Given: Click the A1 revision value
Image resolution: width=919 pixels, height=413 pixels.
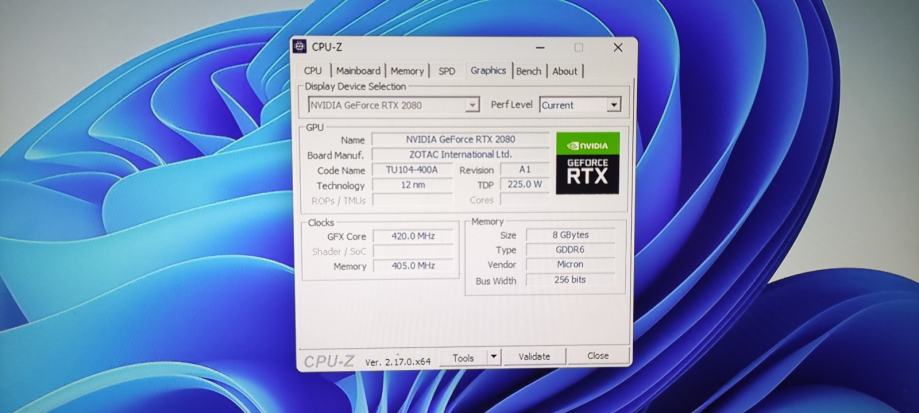Looking at the screenshot, I should point(525,169).
